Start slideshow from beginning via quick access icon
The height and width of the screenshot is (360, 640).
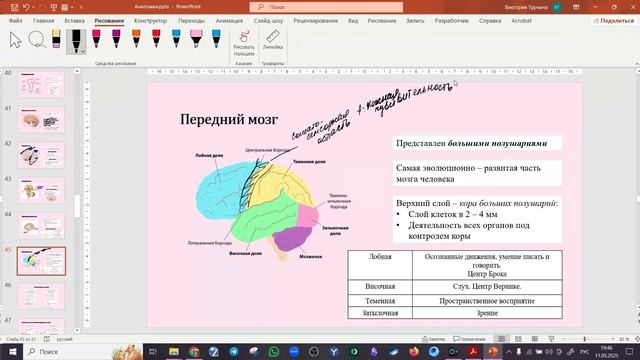tap(53, 7)
